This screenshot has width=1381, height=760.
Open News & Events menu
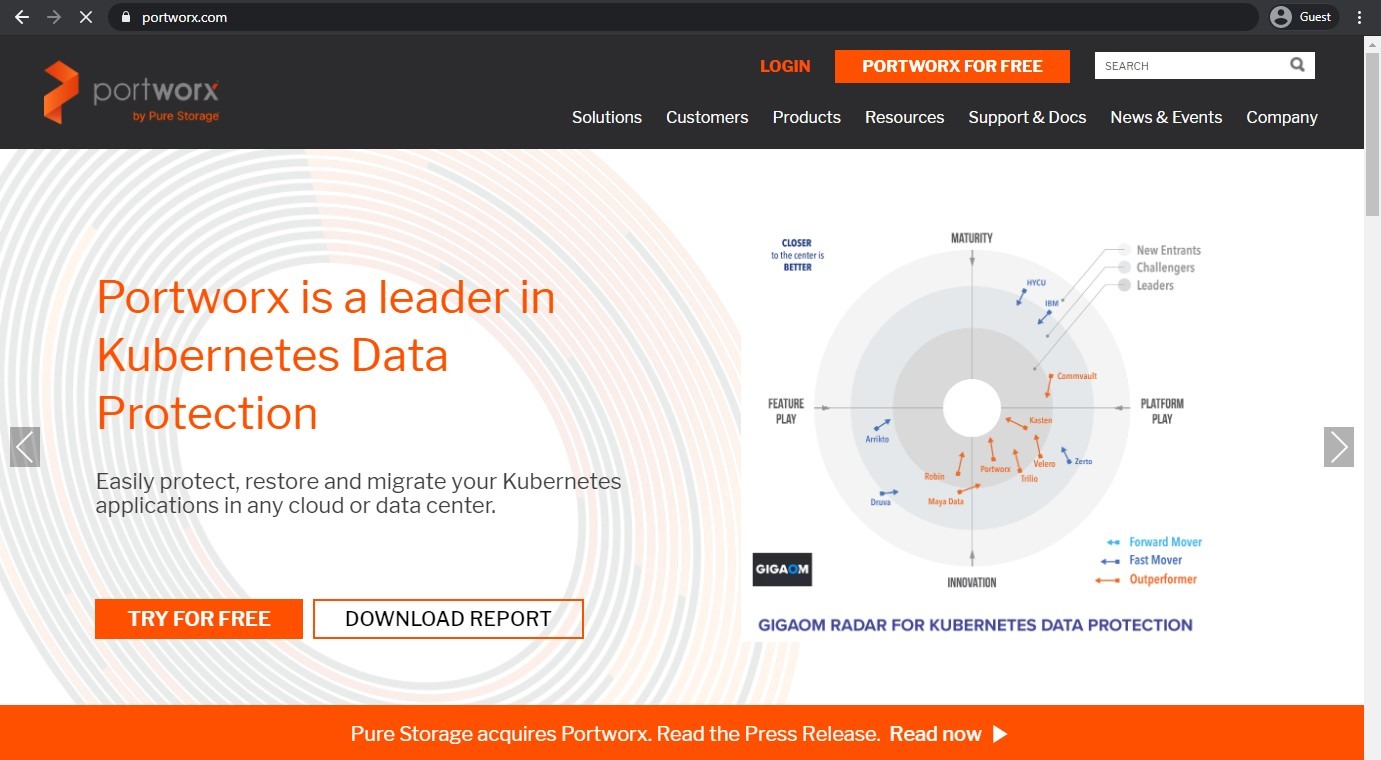tap(1166, 117)
